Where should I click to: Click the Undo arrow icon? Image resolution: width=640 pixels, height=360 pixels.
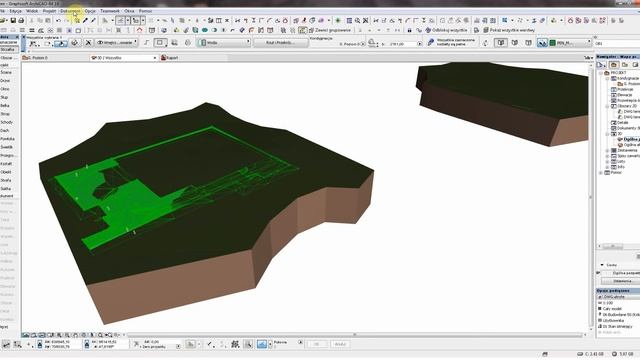58,20
